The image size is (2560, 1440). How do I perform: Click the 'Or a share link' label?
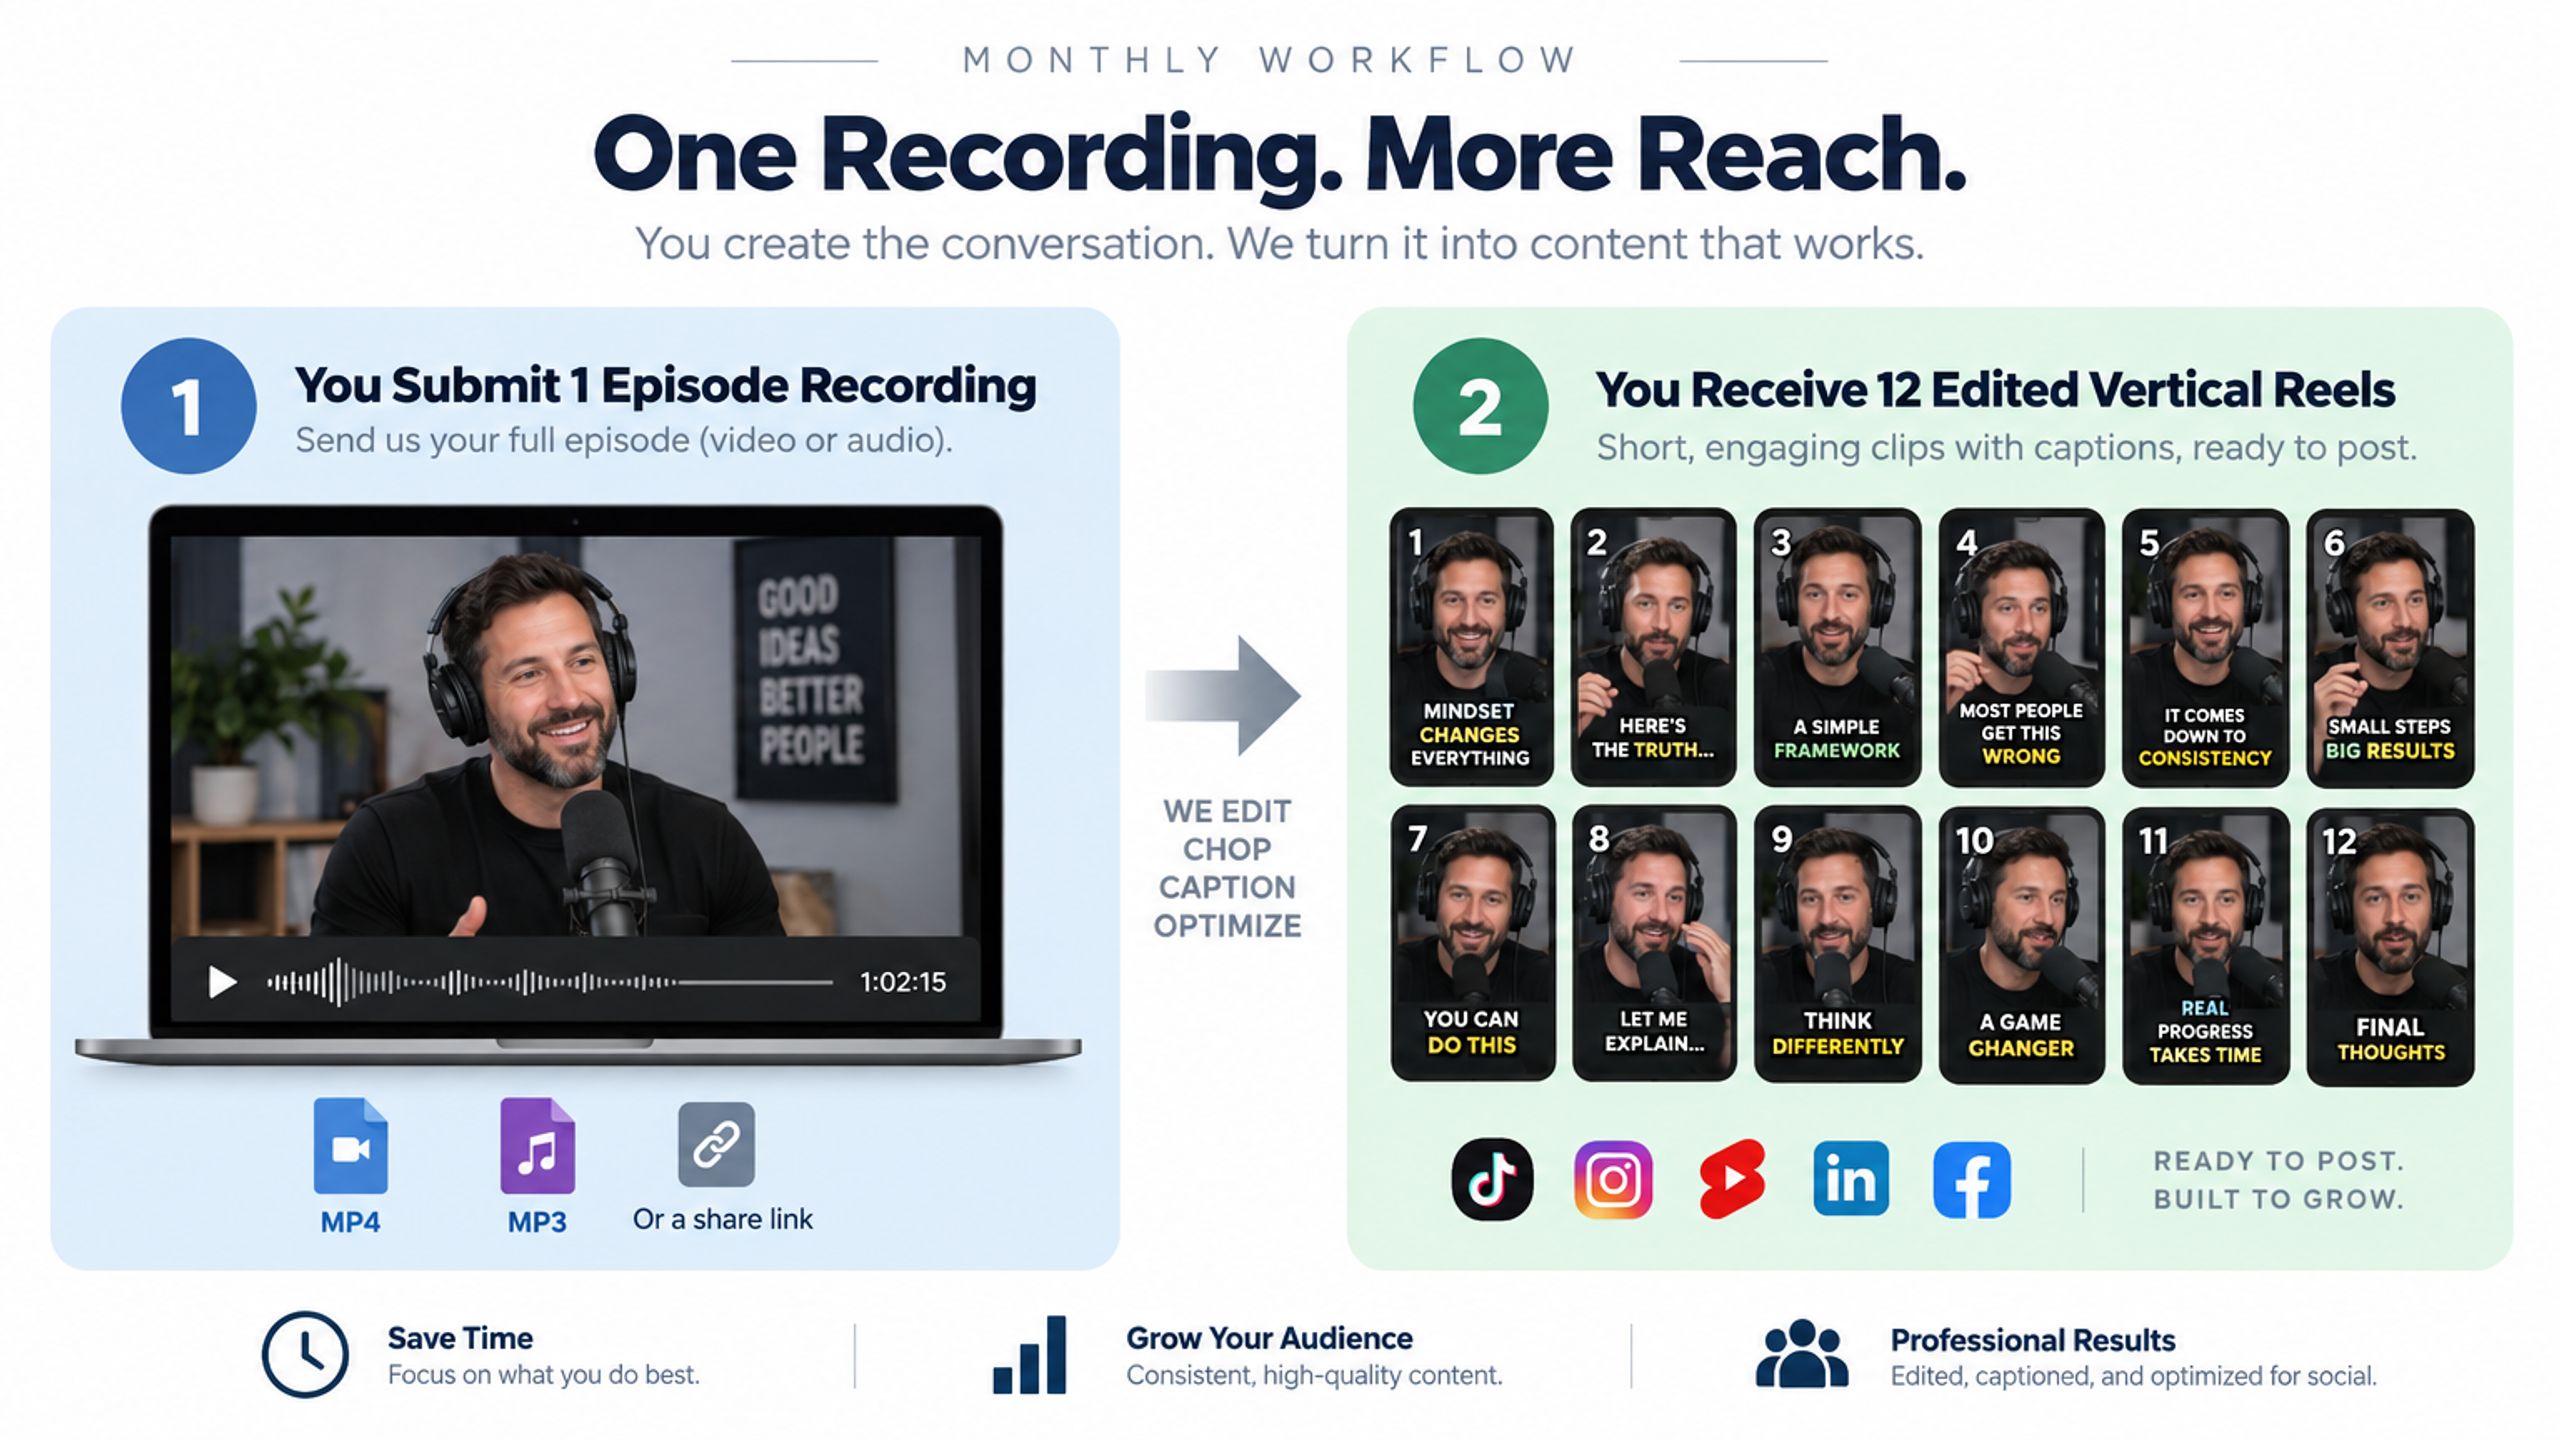[723, 1219]
